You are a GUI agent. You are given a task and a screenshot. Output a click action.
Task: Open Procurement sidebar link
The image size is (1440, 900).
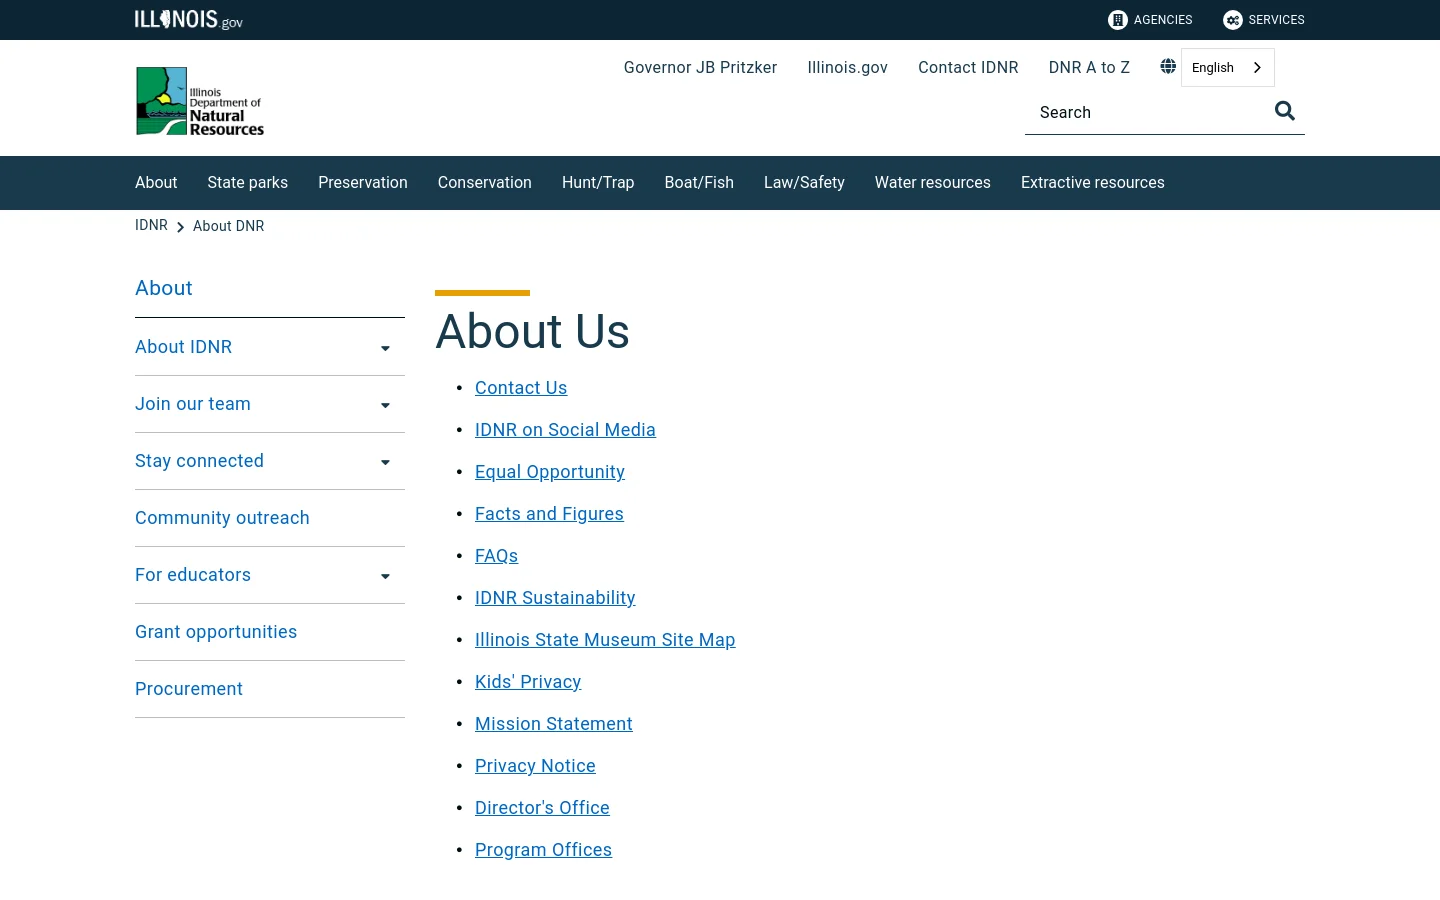click(x=189, y=689)
